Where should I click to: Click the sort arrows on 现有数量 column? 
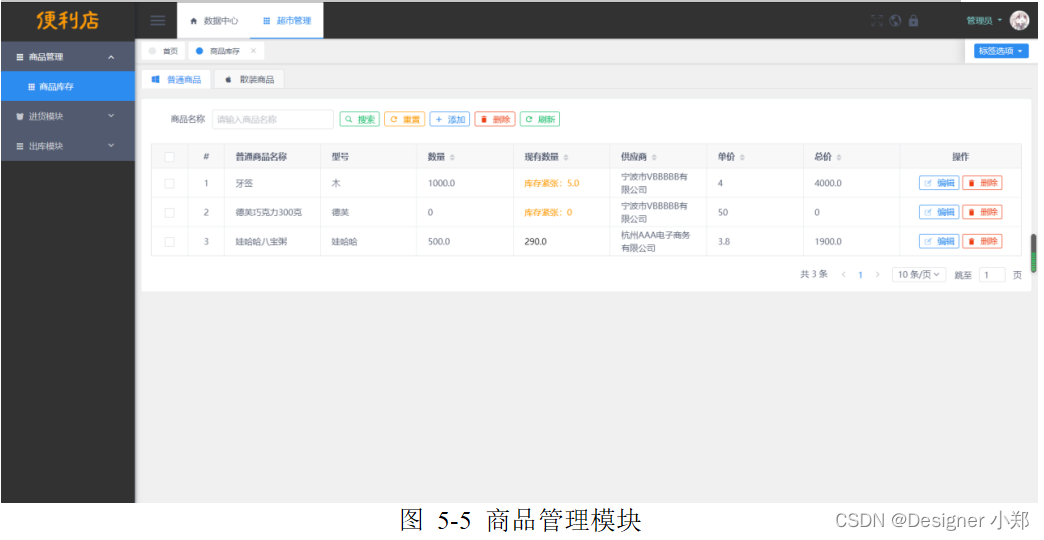tap(566, 157)
